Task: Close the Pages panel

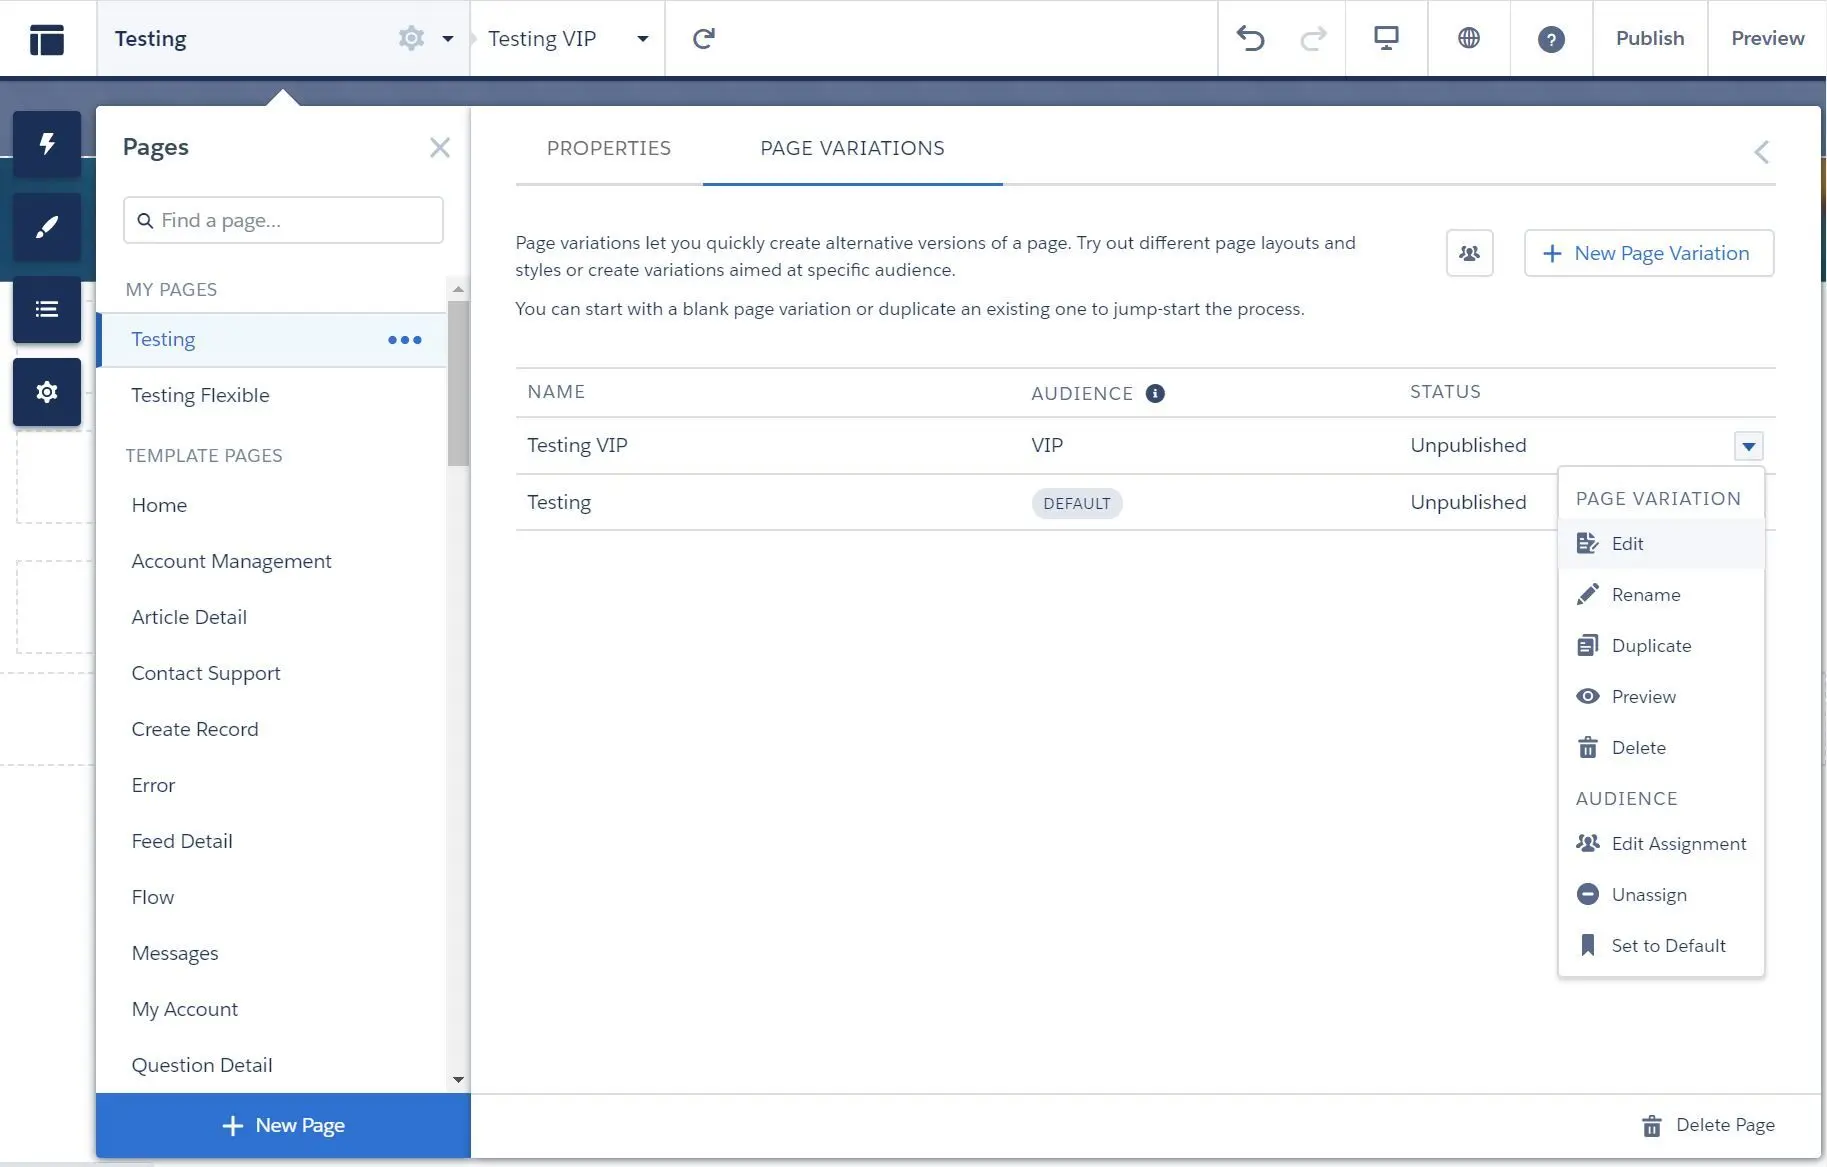Action: coord(439,148)
